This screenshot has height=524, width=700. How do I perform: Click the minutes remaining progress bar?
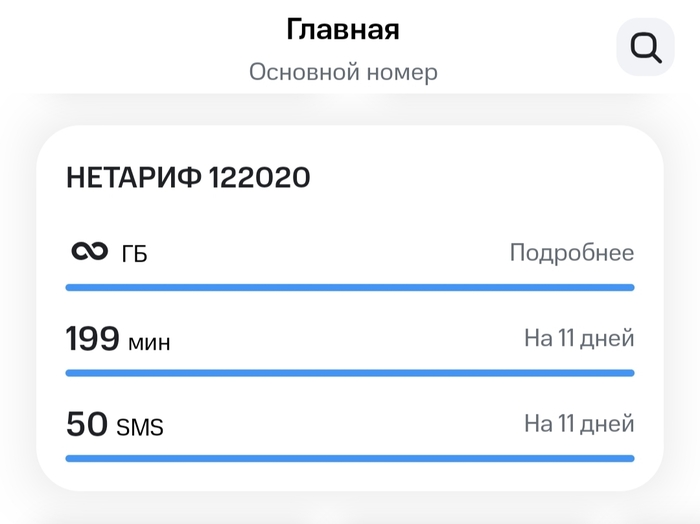(350, 373)
